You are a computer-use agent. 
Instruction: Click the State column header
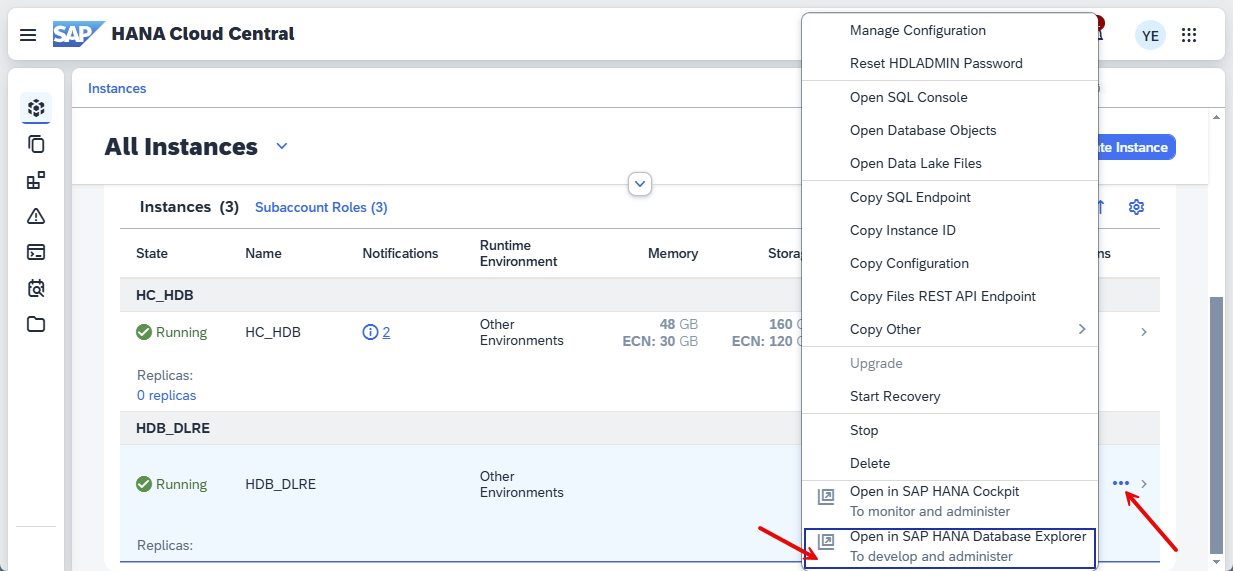coord(152,253)
